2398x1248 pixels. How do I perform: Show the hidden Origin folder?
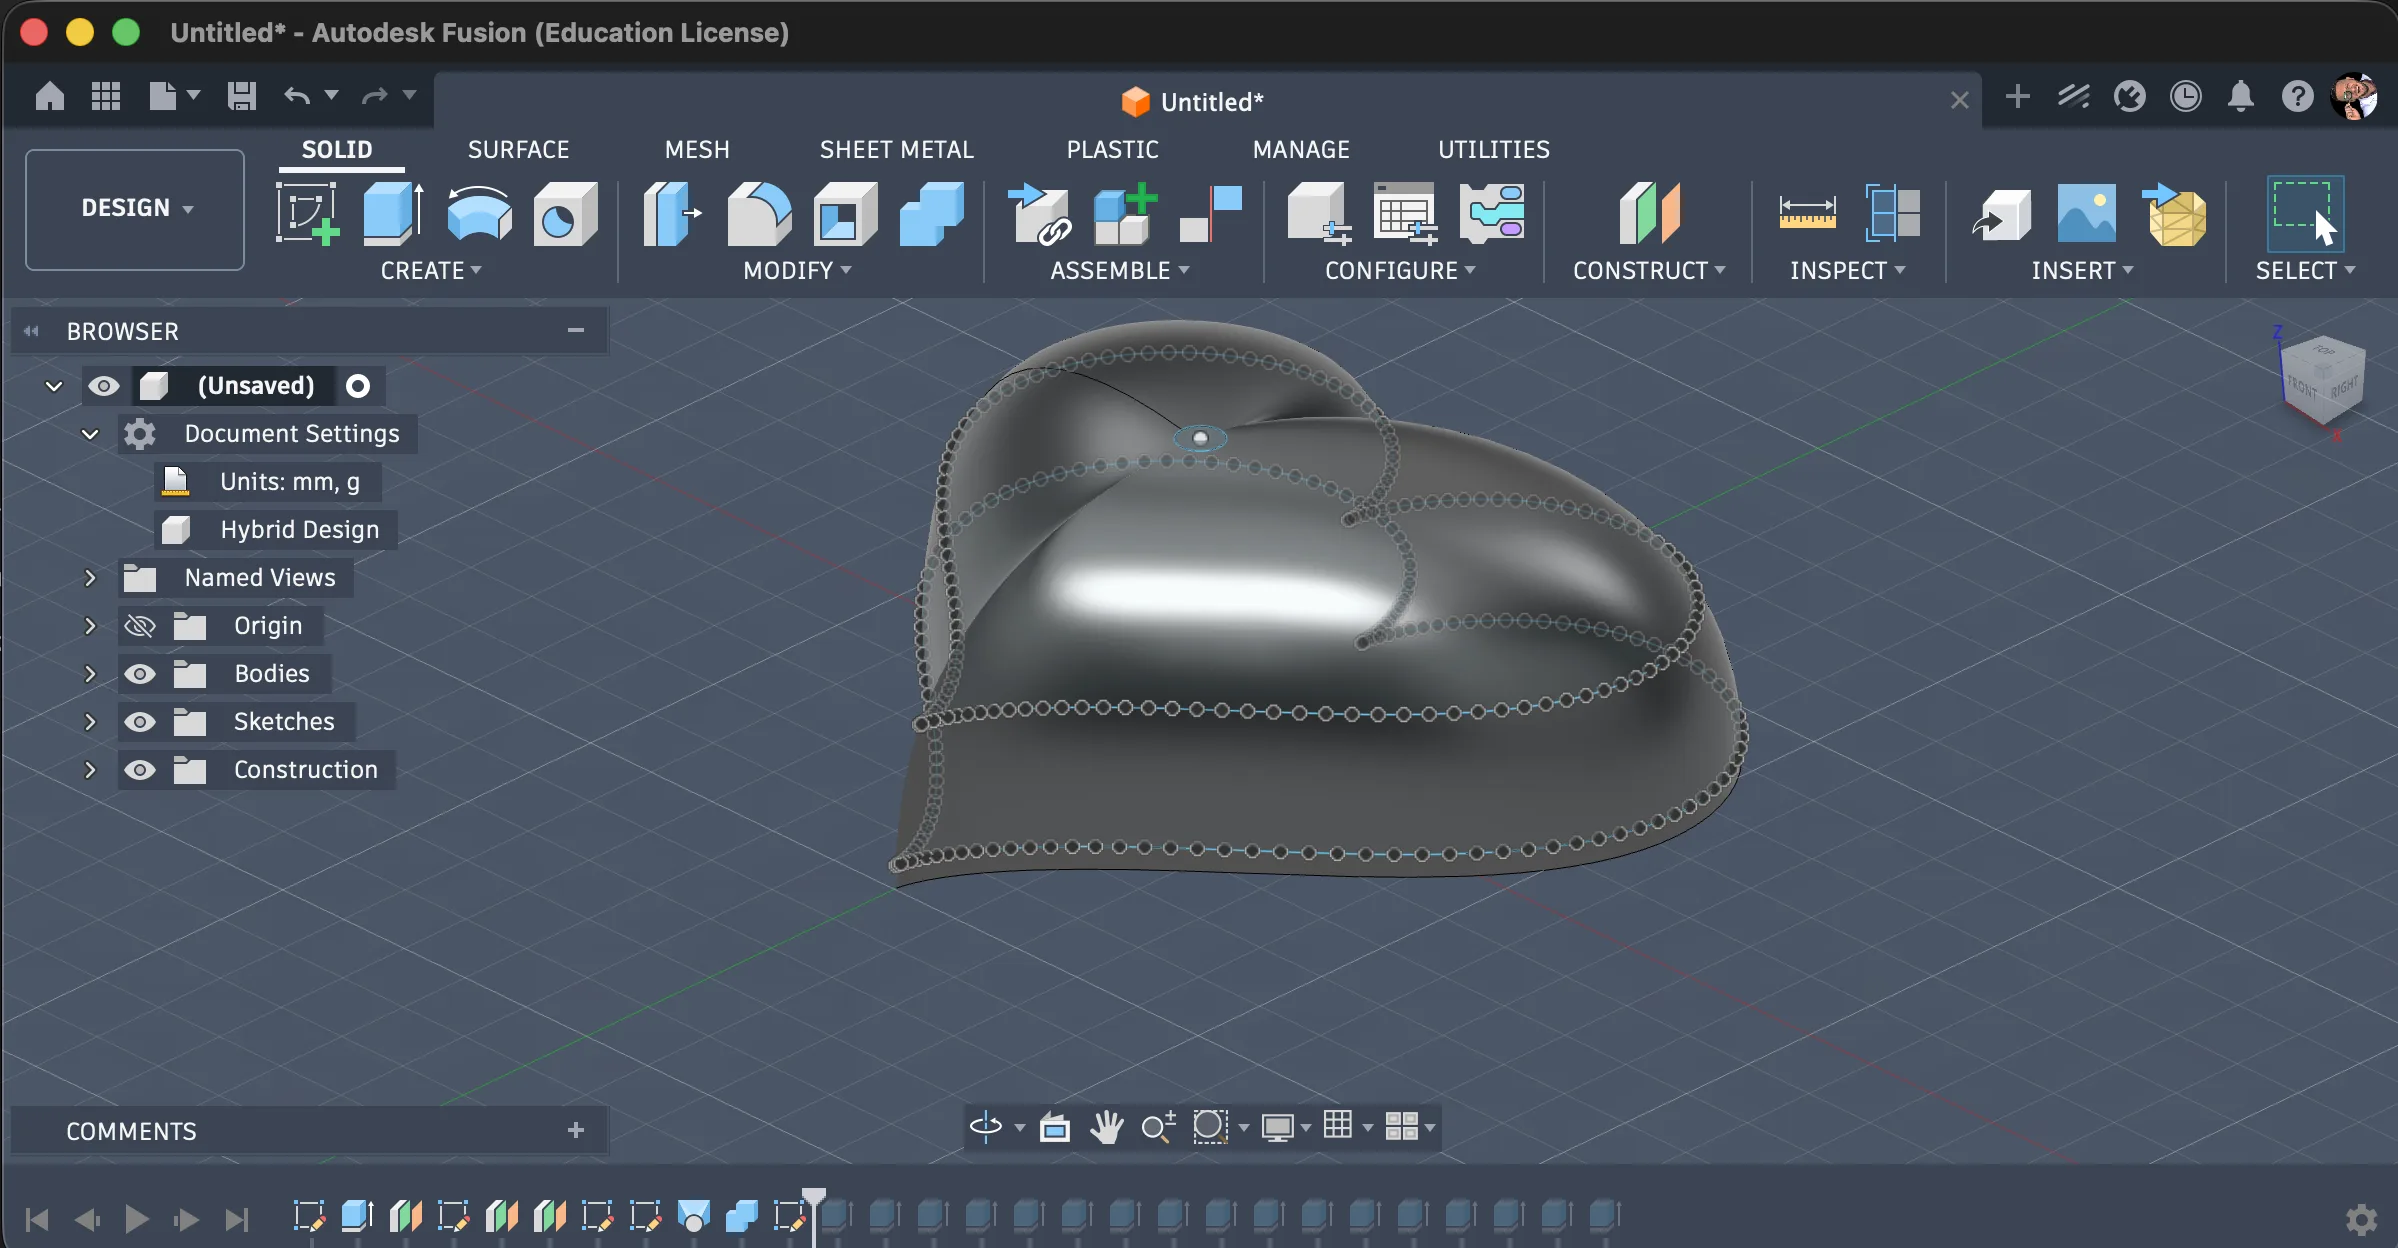139,626
